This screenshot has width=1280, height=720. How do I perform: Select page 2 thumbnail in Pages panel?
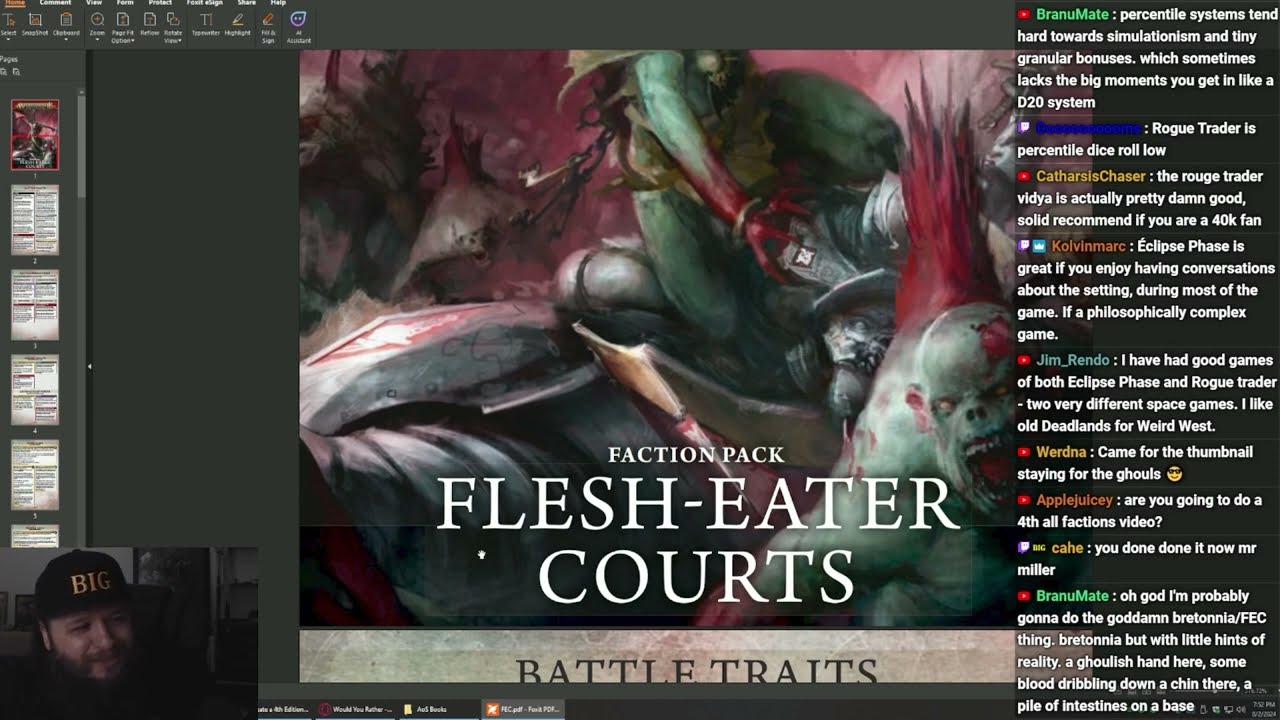click(35, 220)
